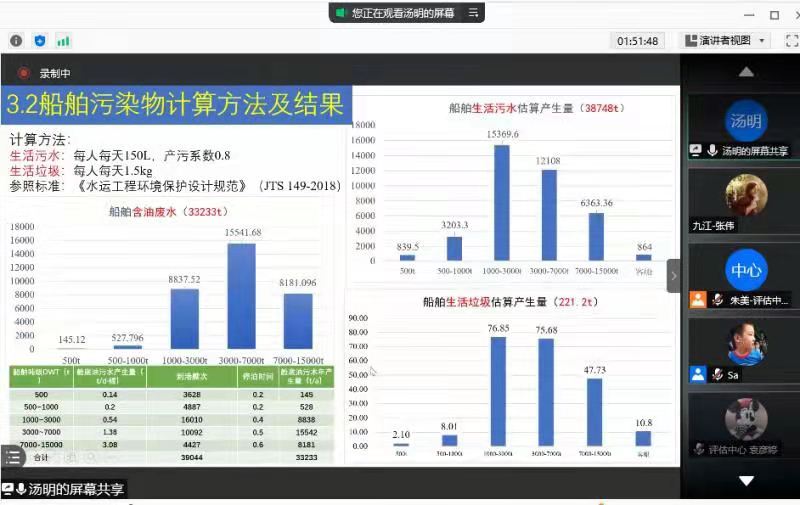The image size is (800, 505).
Task: Check the green network signal icon
Action: point(63,41)
